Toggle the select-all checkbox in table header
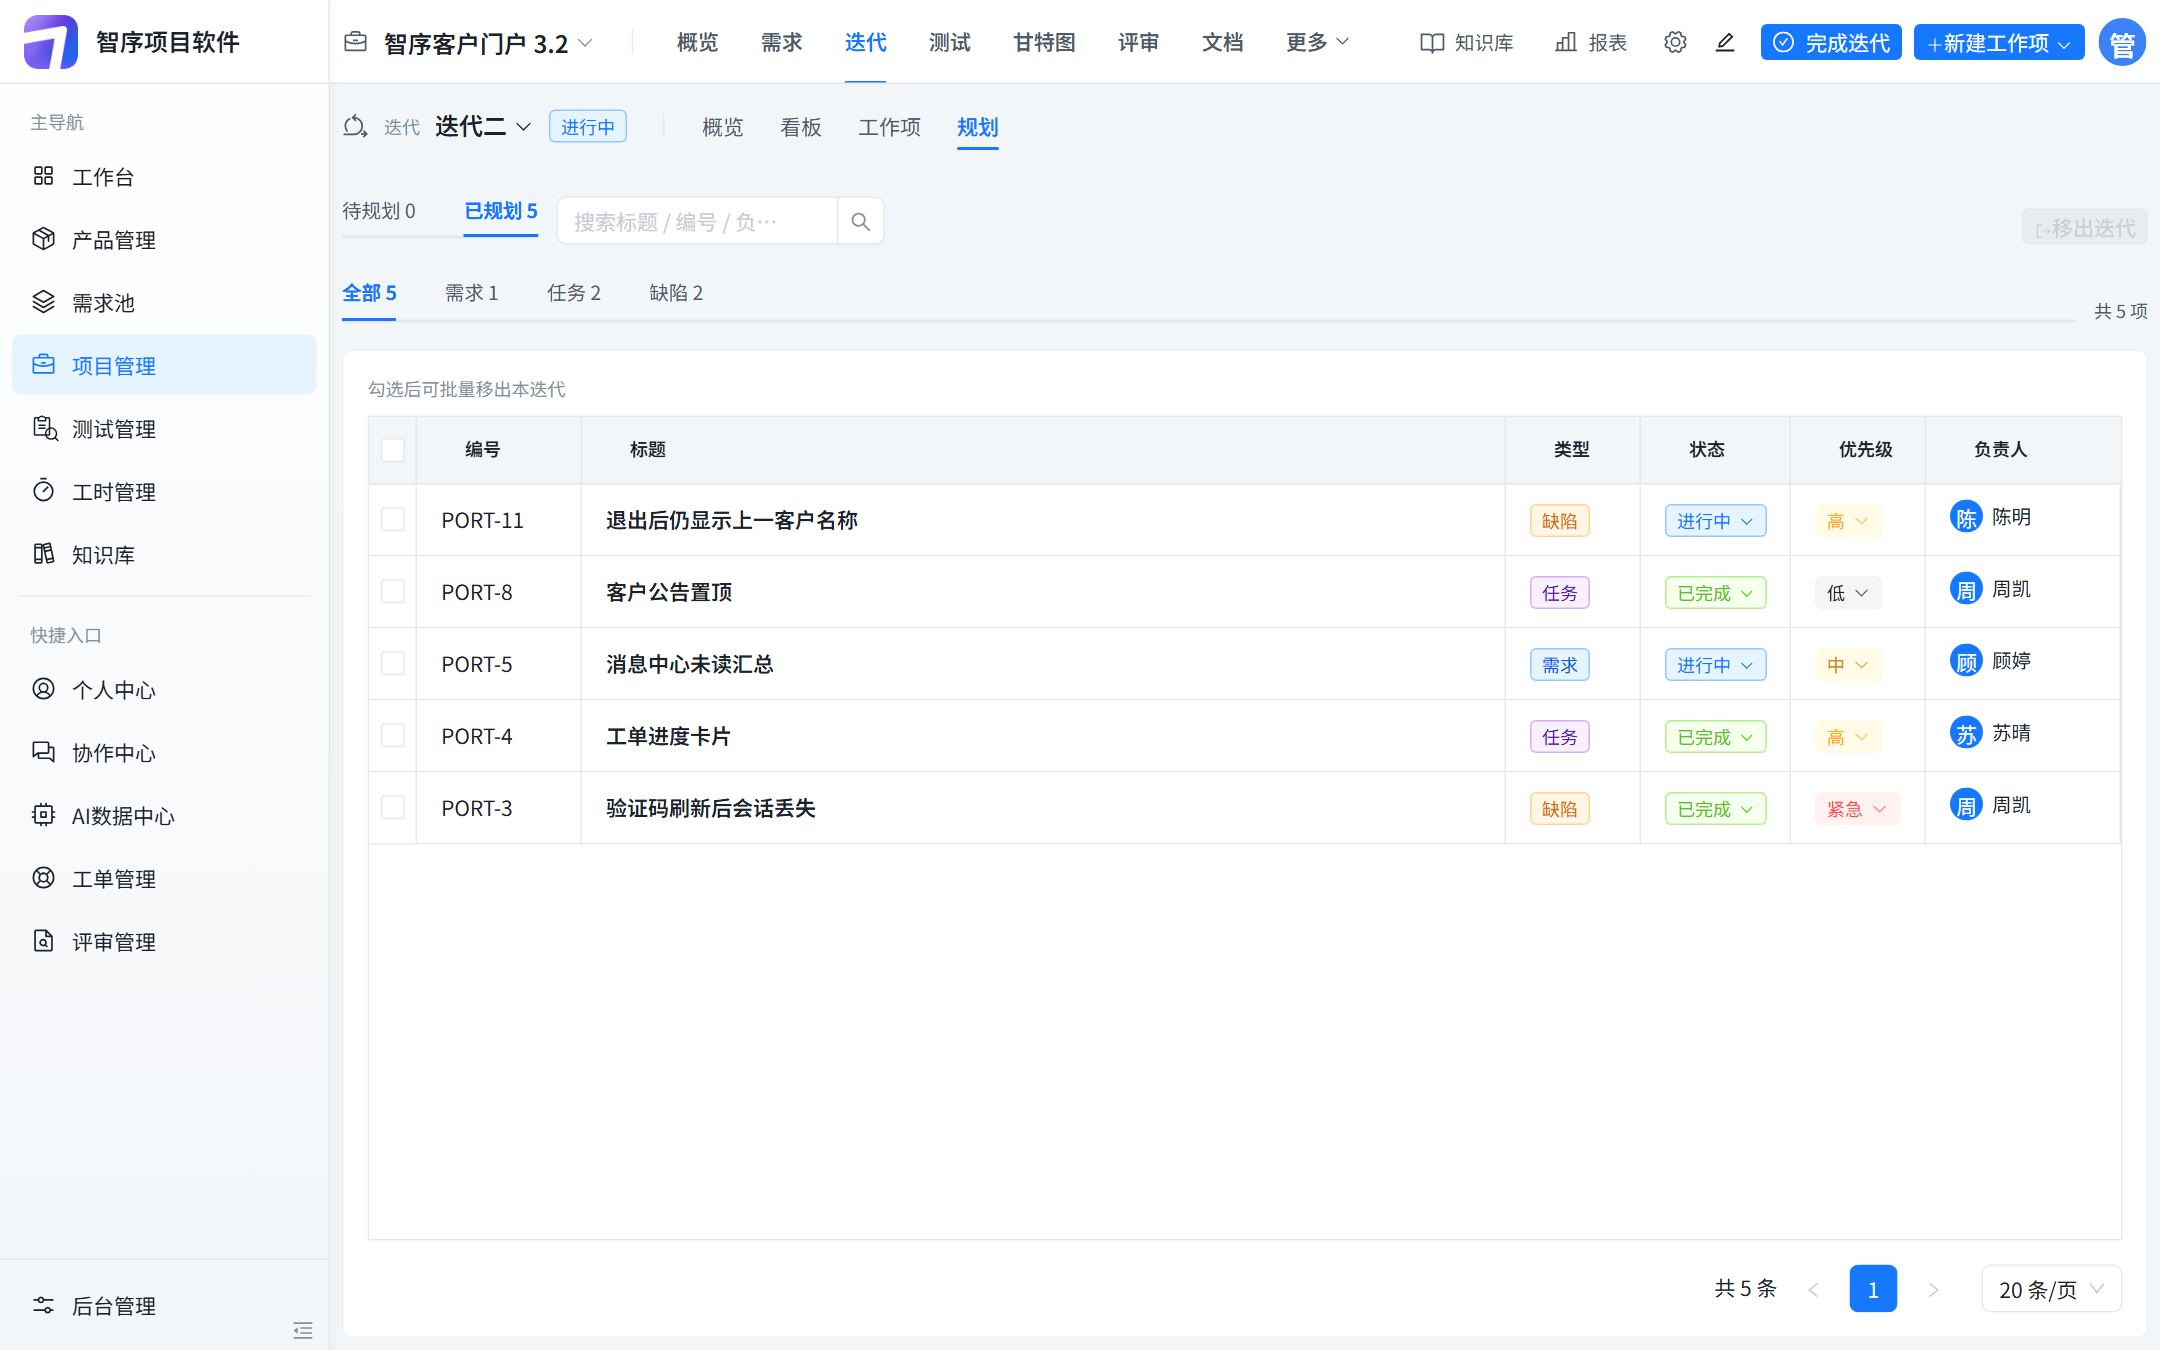 click(393, 450)
